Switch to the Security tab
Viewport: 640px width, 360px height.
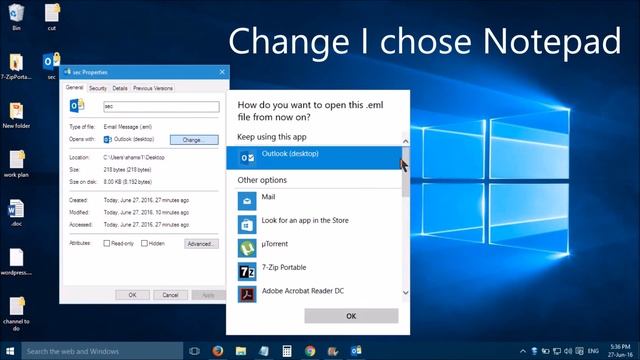click(98, 88)
